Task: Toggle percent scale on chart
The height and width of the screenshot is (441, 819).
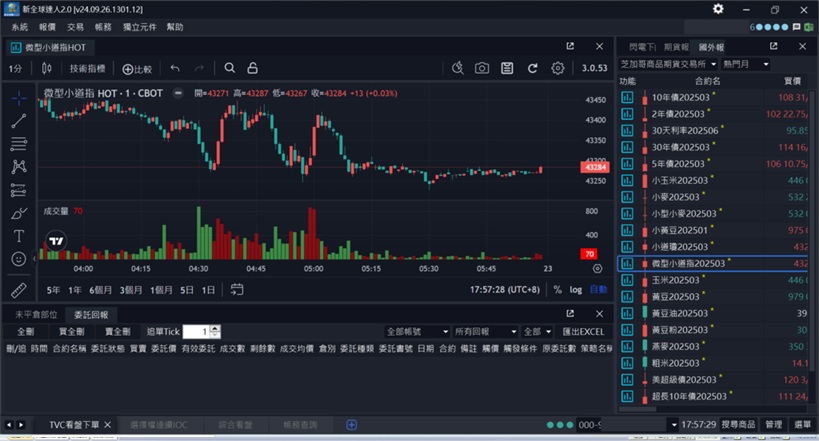Action: [557, 289]
